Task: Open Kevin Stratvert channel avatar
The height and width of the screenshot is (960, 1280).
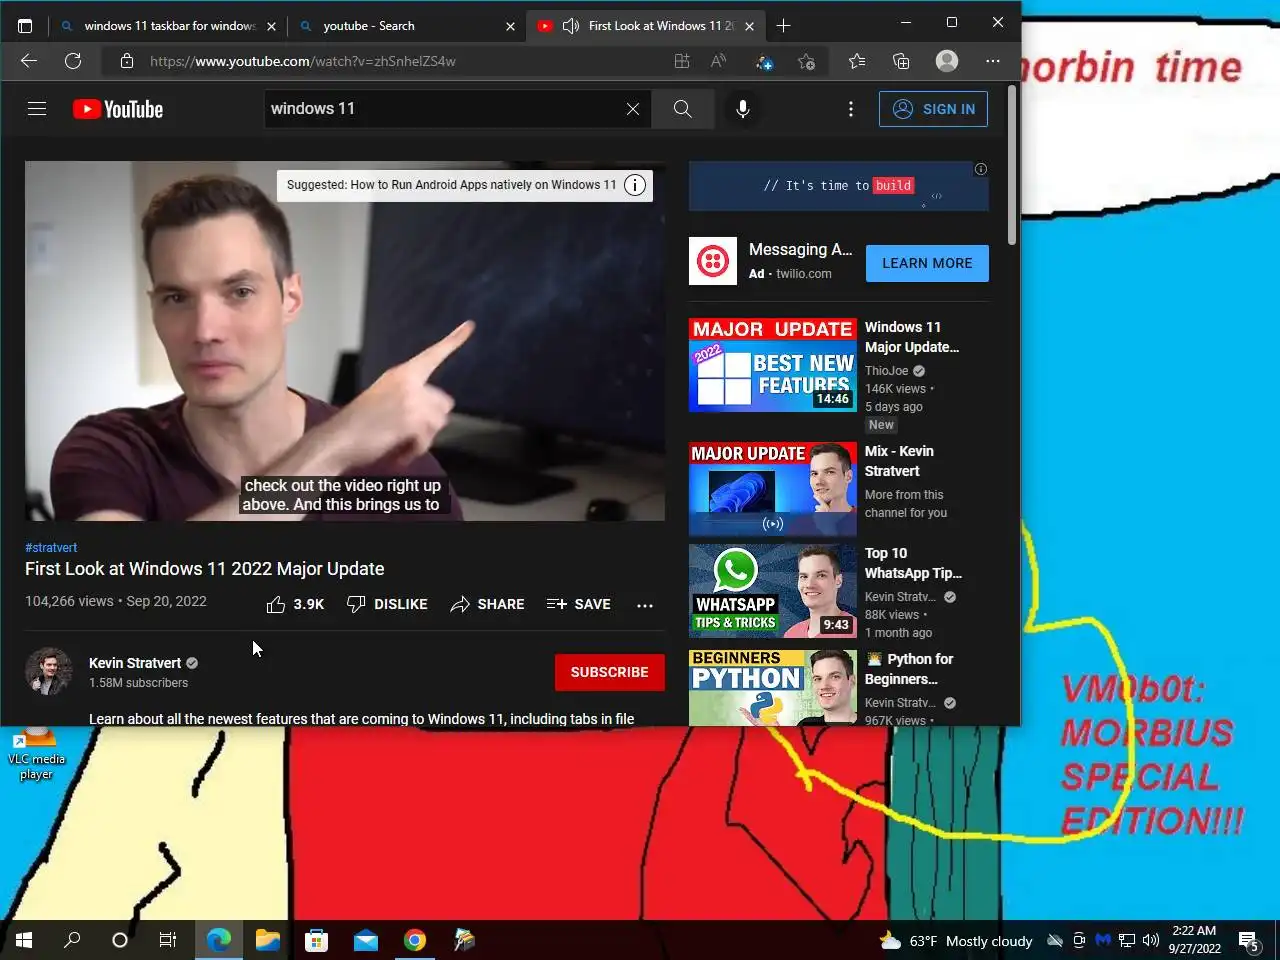Action: click(x=48, y=672)
